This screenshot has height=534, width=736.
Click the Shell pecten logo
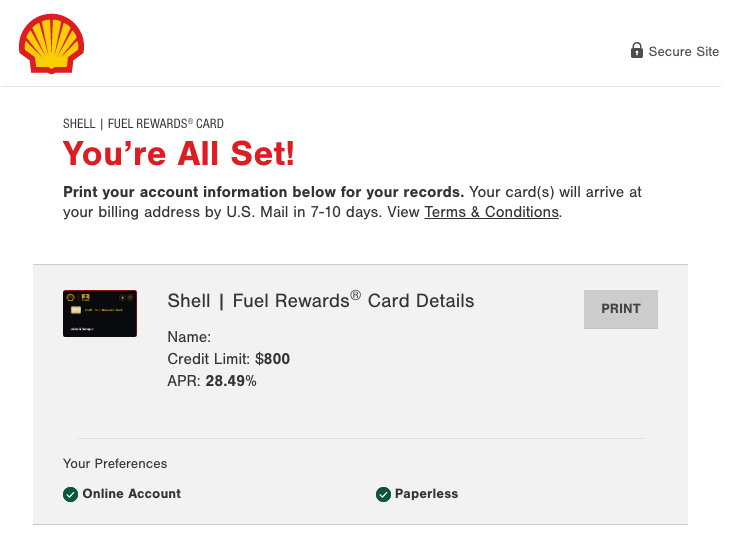(x=51, y=44)
